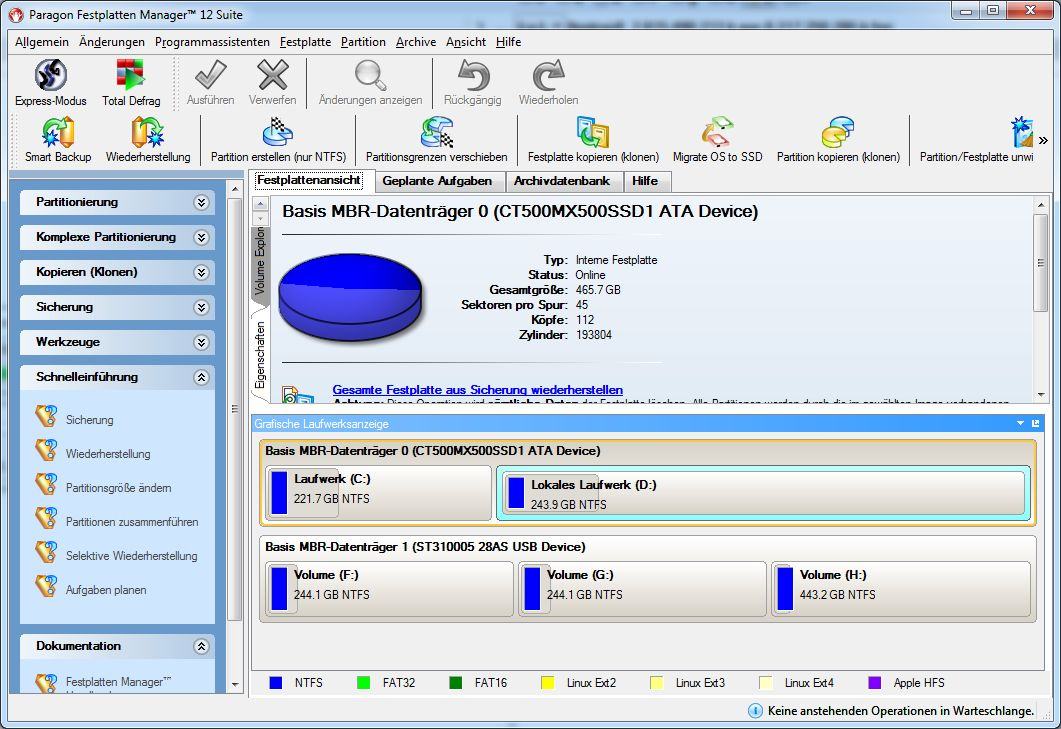The width and height of the screenshot is (1061, 729).
Task: Switch to the Archivdatenbank tab
Action: (x=562, y=181)
